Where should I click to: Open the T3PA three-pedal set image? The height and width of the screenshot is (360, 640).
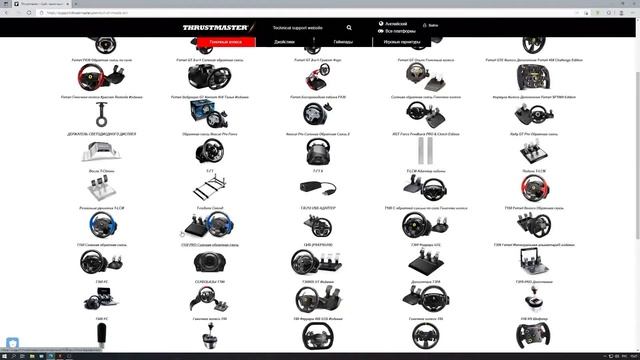[x=426, y=262]
